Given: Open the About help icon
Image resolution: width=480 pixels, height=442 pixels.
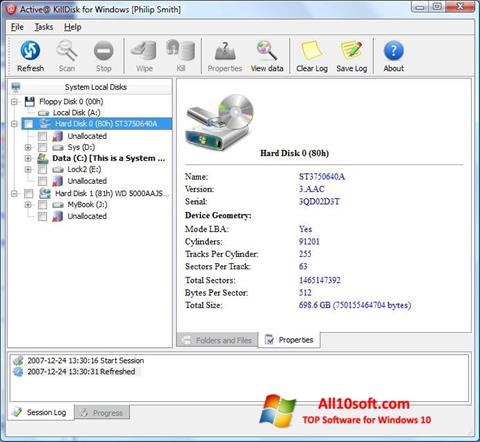Looking at the screenshot, I should pyautogui.click(x=394, y=51).
